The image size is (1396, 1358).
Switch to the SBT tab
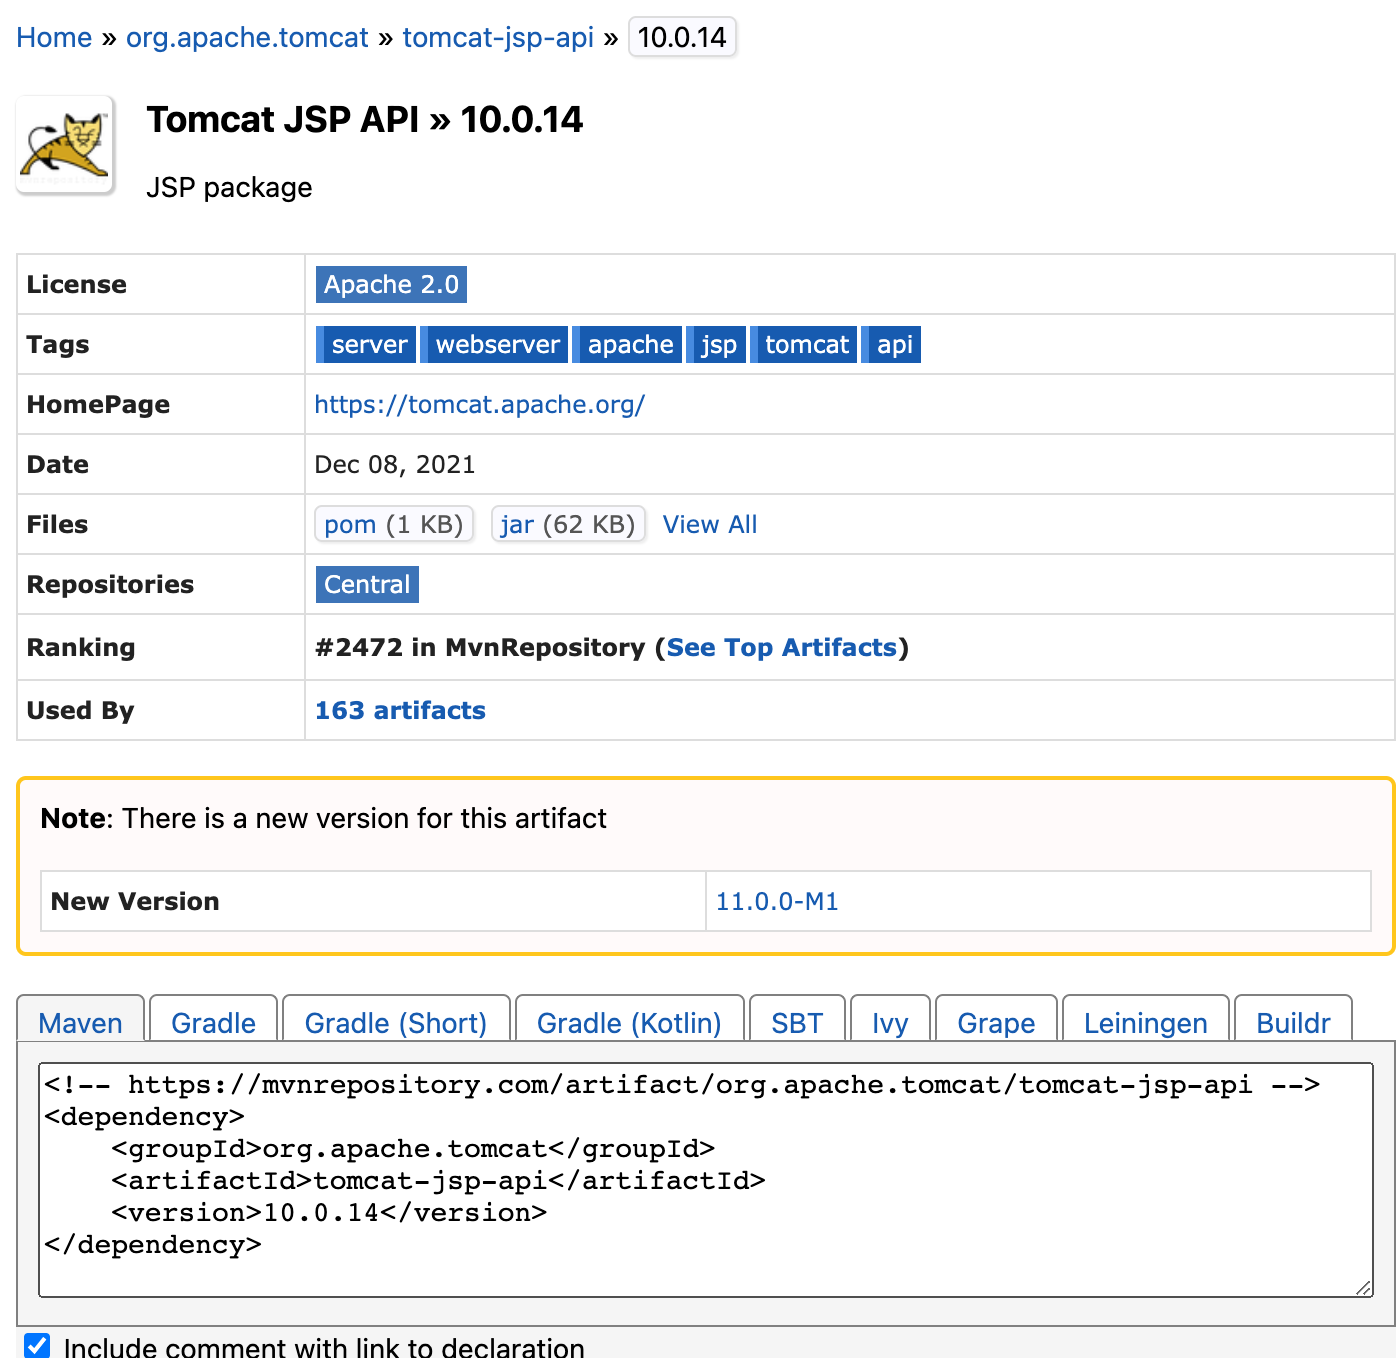pos(797,1019)
